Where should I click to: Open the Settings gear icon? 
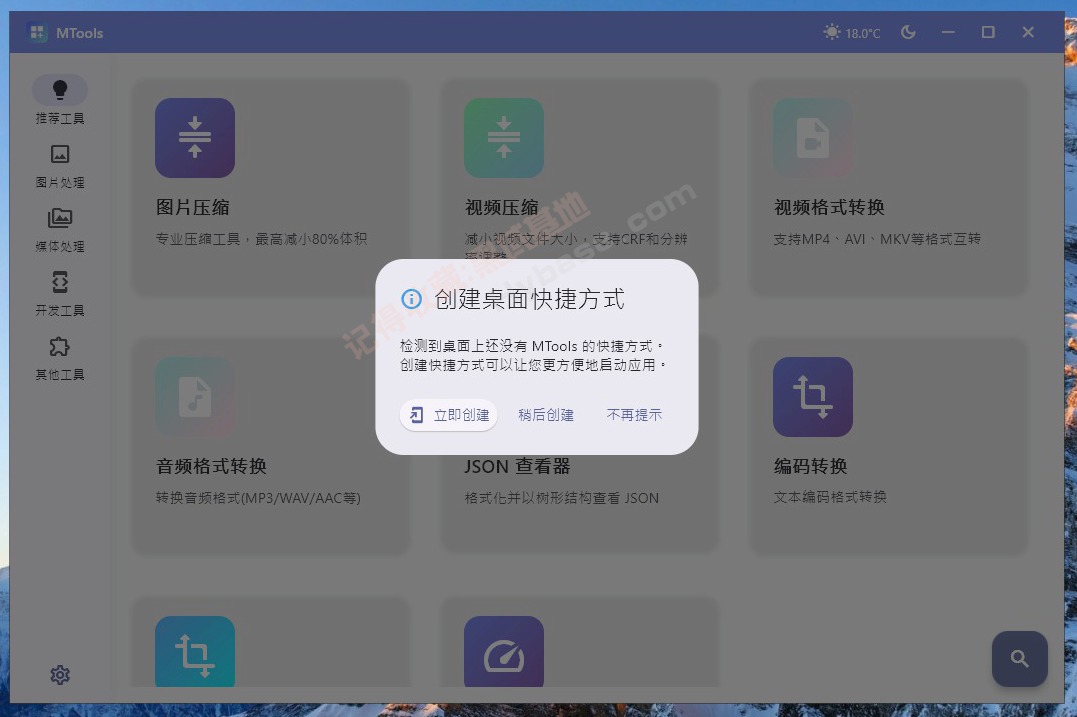[x=60, y=675]
